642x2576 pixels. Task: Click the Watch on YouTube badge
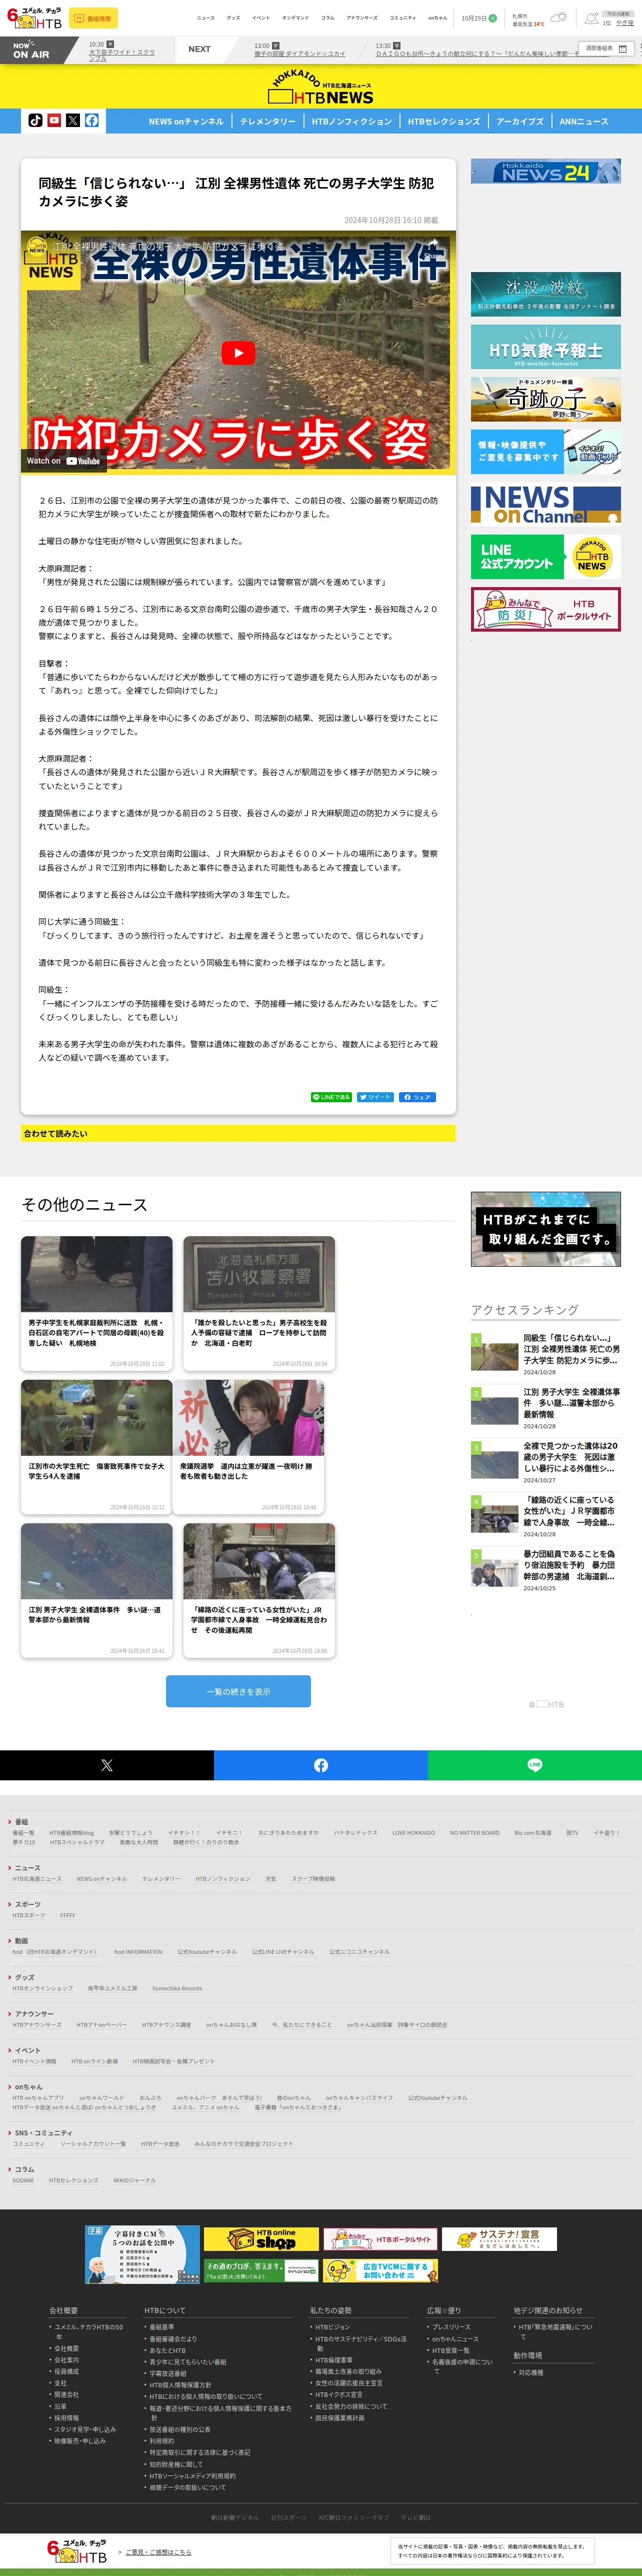pyautogui.click(x=63, y=461)
